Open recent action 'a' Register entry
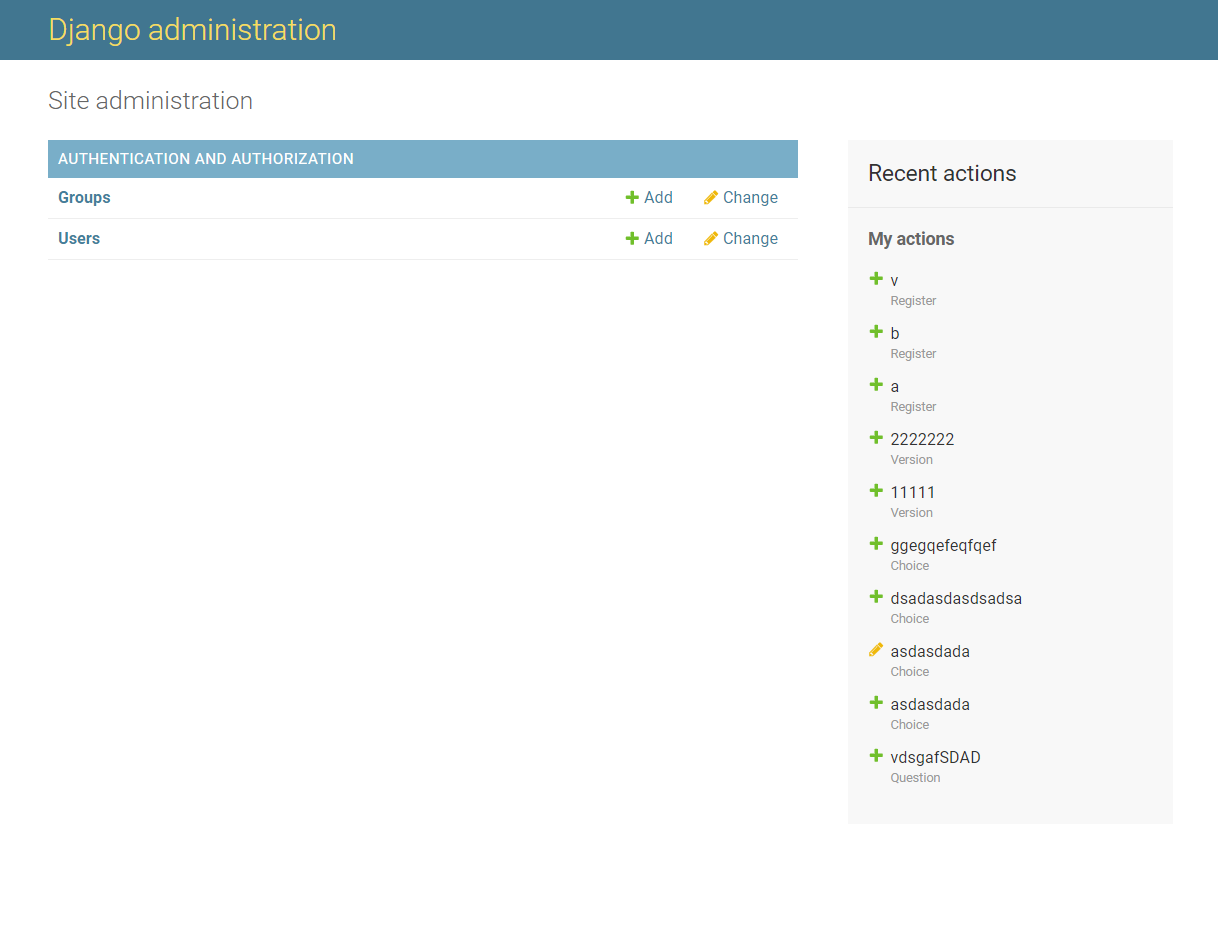The width and height of the screenshot is (1218, 938). coord(895,387)
